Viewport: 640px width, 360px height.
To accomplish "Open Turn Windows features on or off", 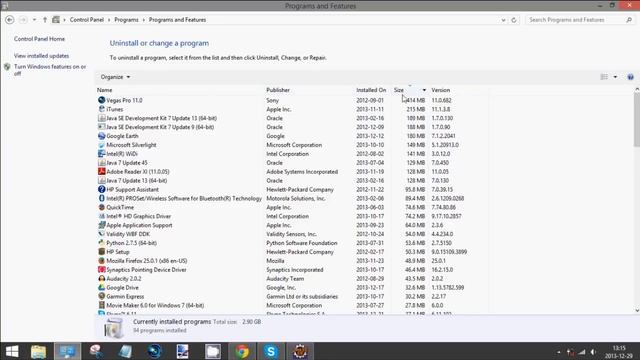I will [x=50, y=70].
